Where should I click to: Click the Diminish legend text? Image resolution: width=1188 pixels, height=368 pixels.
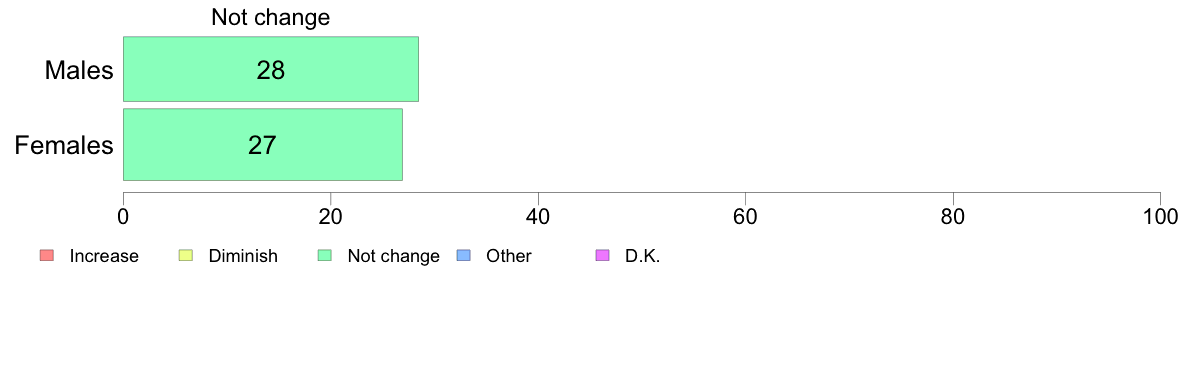click(x=243, y=256)
